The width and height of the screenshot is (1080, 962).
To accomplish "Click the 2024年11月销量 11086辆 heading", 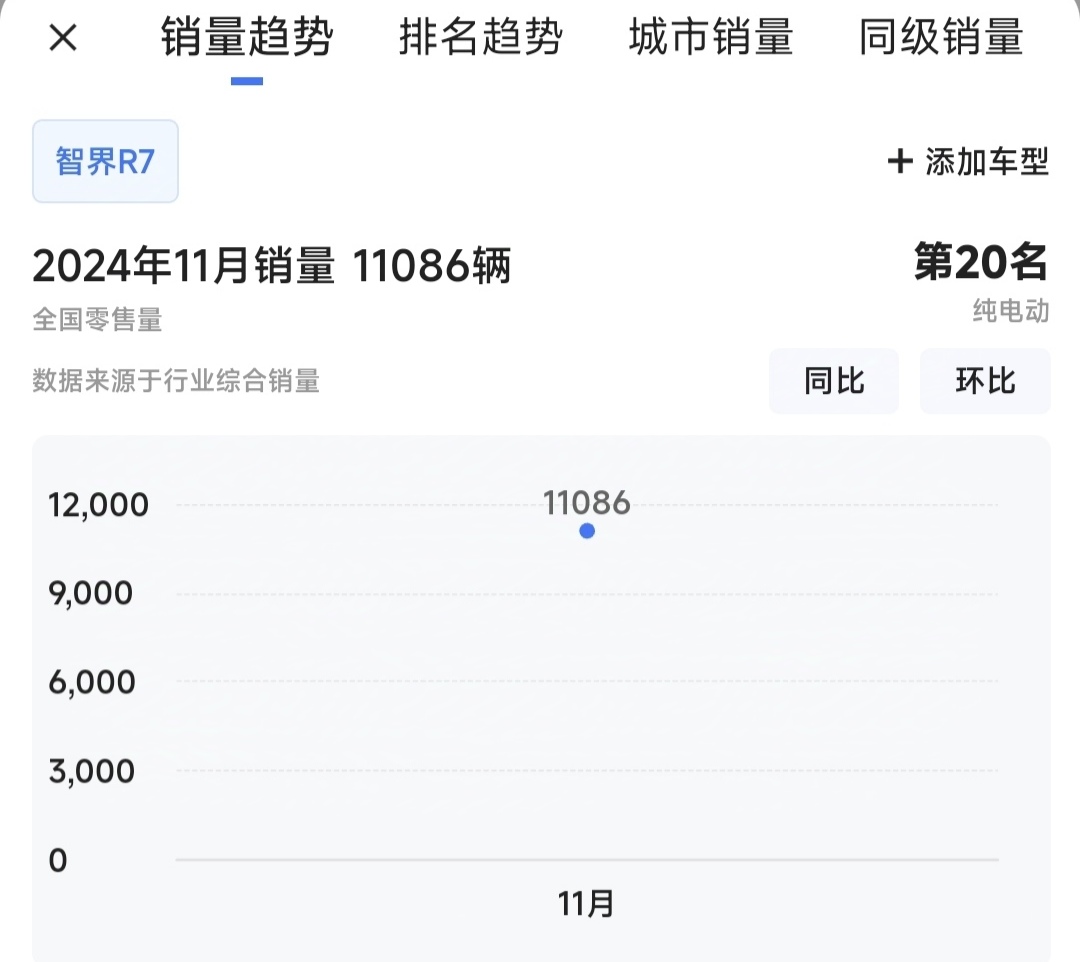I will (271, 266).
